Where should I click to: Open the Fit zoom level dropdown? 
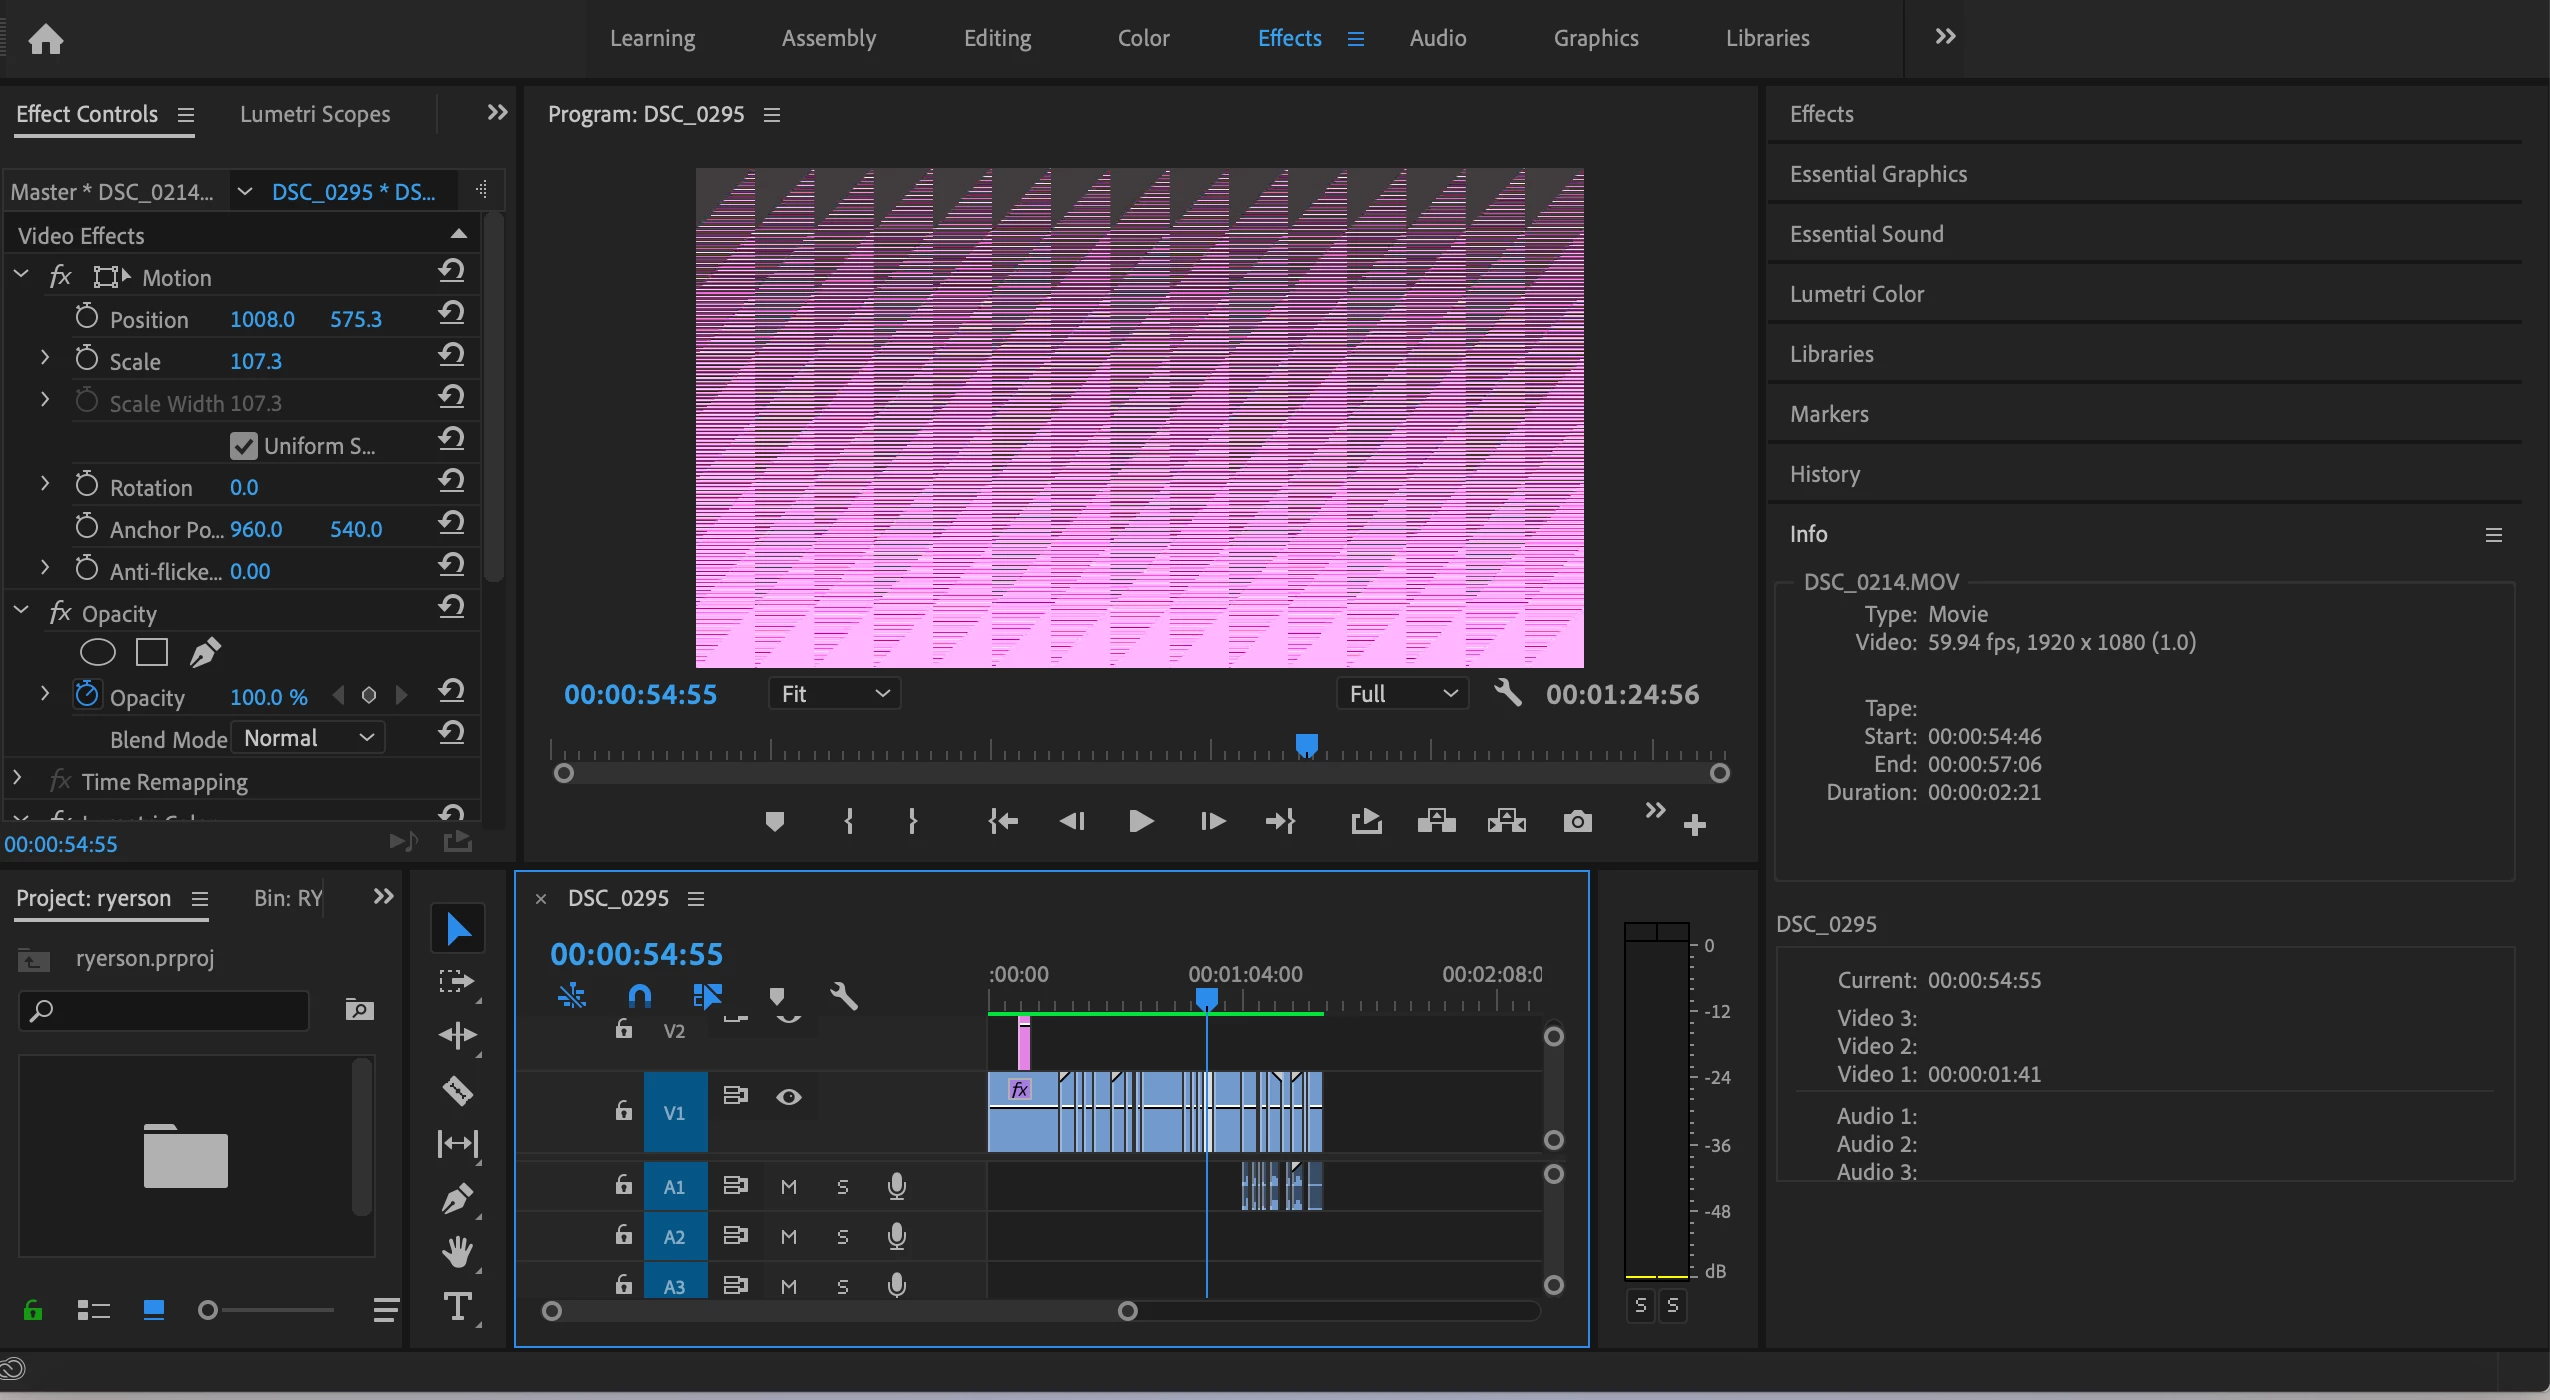click(x=834, y=694)
